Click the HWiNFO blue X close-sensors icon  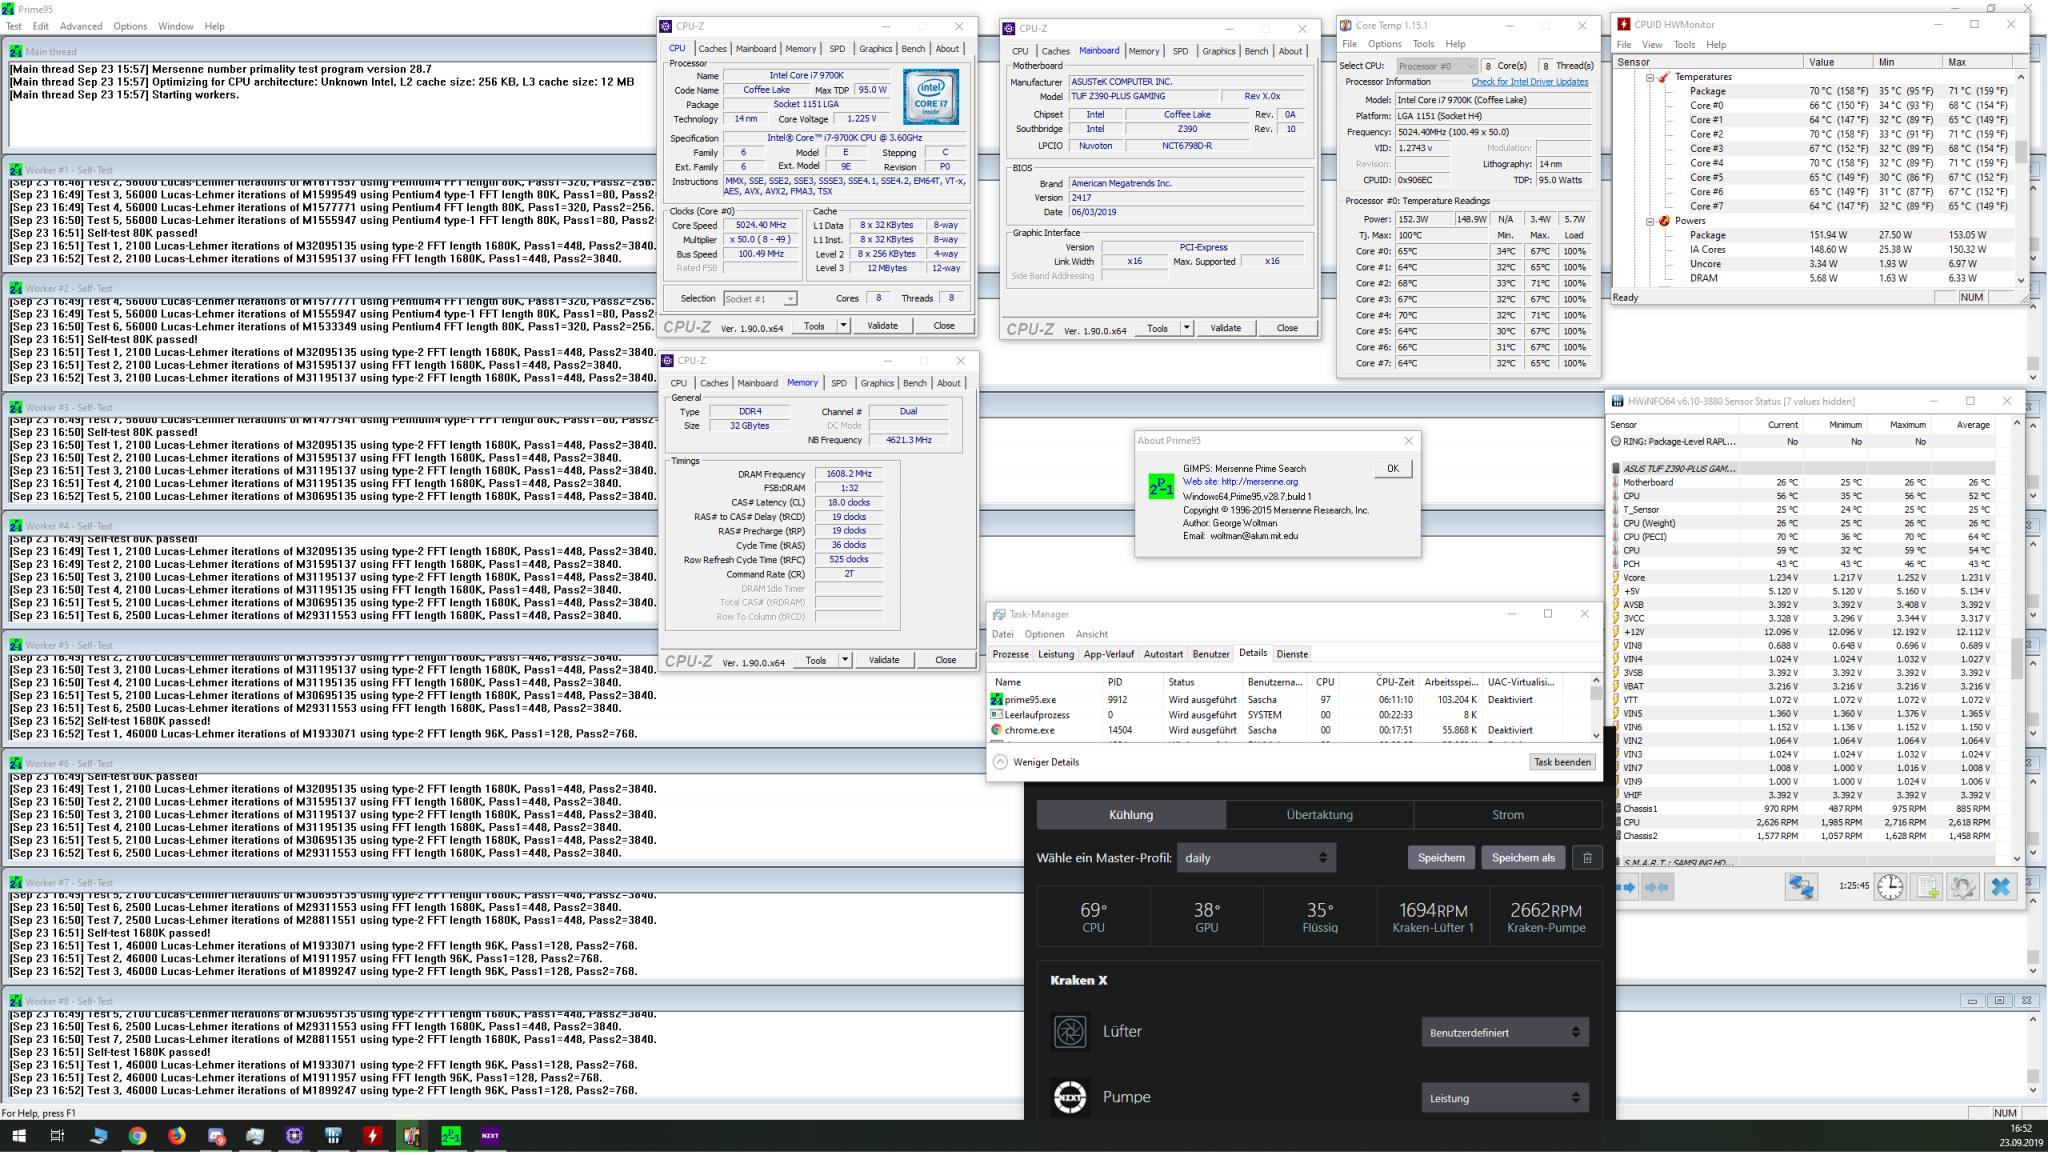pyautogui.click(x=2000, y=888)
